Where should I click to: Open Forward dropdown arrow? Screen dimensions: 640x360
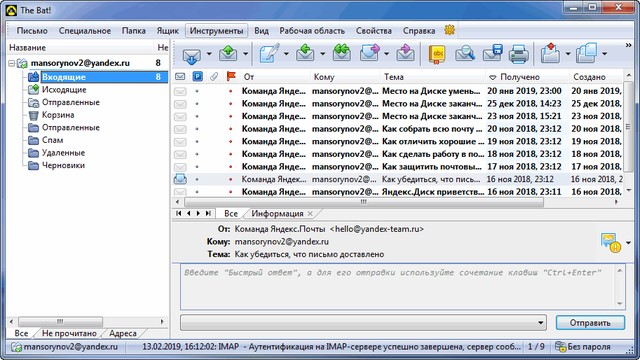[386, 54]
